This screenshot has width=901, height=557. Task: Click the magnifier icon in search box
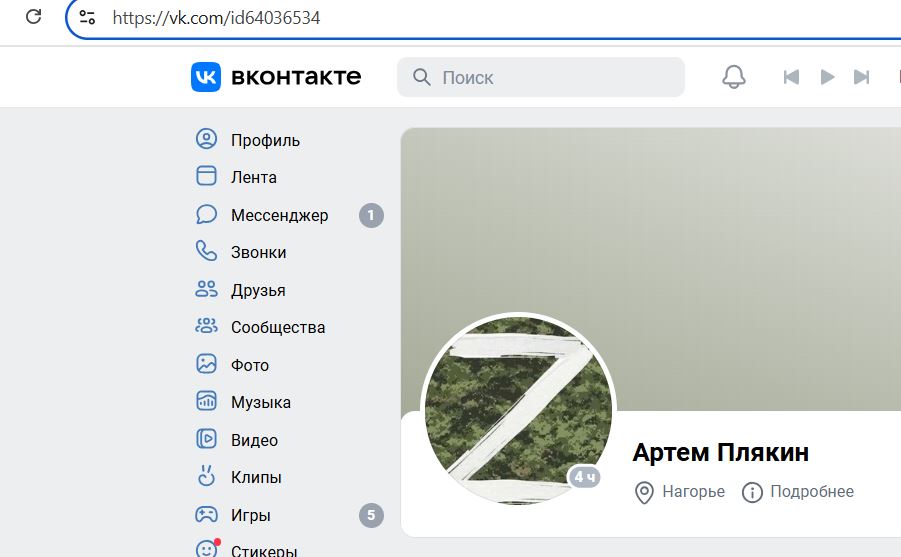pyautogui.click(x=422, y=77)
